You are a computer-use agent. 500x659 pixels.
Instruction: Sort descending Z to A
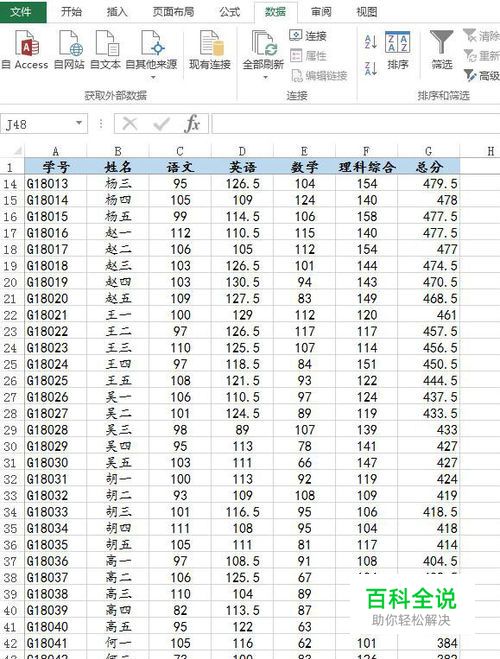tap(371, 69)
